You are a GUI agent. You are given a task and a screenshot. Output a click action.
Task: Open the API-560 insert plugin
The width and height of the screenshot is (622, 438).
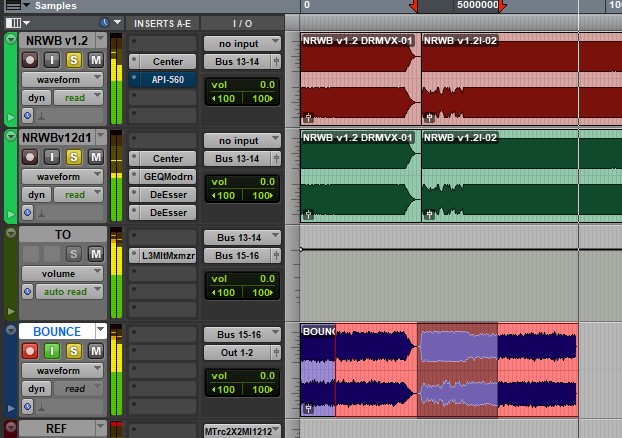(x=167, y=79)
